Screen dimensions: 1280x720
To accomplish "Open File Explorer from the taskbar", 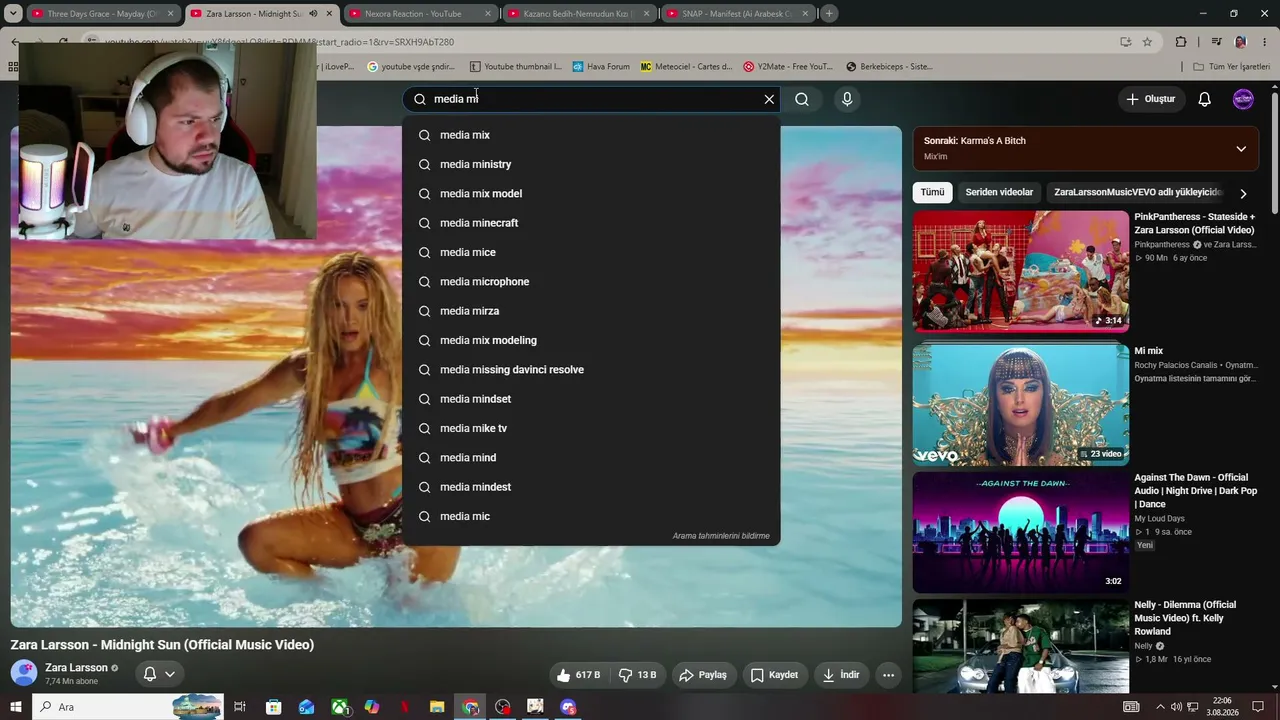I will coord(437,707).
